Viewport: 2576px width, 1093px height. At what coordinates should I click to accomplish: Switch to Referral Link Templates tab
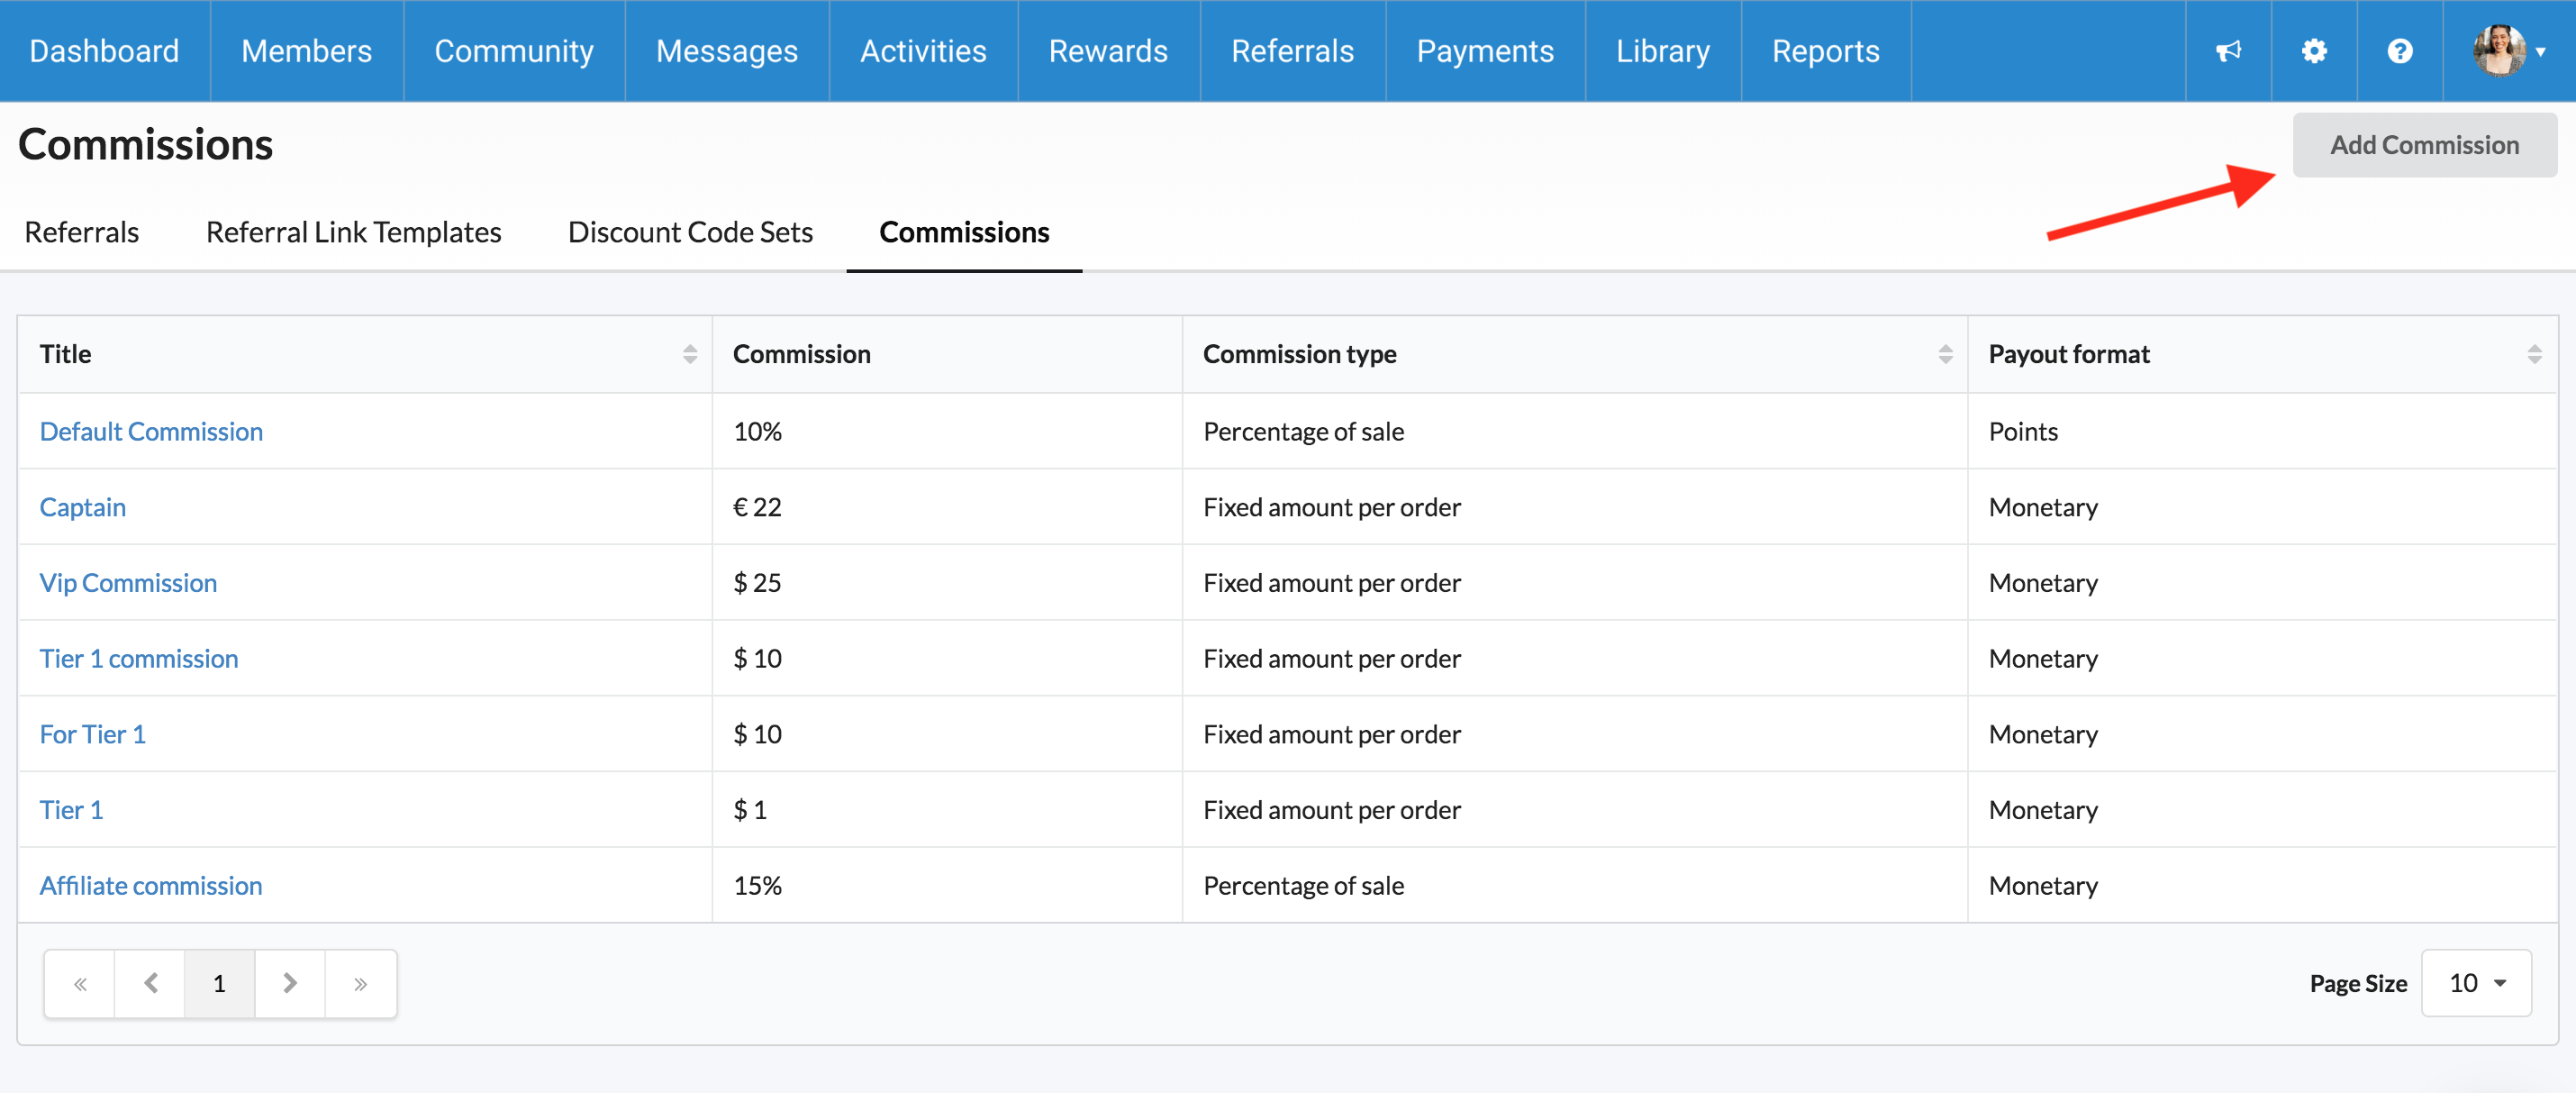(353, 232)
